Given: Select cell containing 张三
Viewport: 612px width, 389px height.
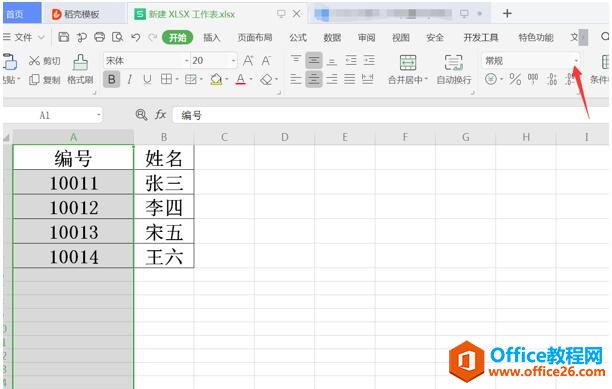Looking at the screenshot, I should (164, 183).
